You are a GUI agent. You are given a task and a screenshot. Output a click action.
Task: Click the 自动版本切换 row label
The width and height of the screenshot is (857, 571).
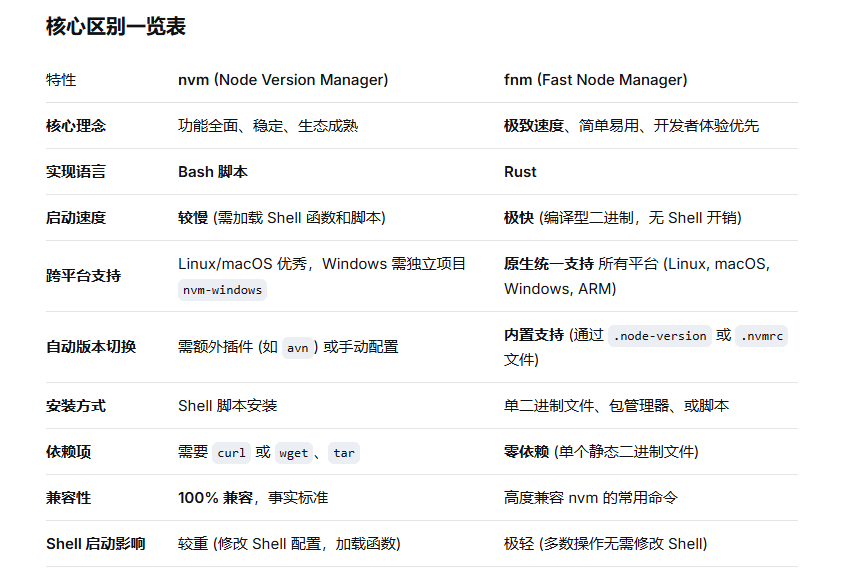point(91,346)
